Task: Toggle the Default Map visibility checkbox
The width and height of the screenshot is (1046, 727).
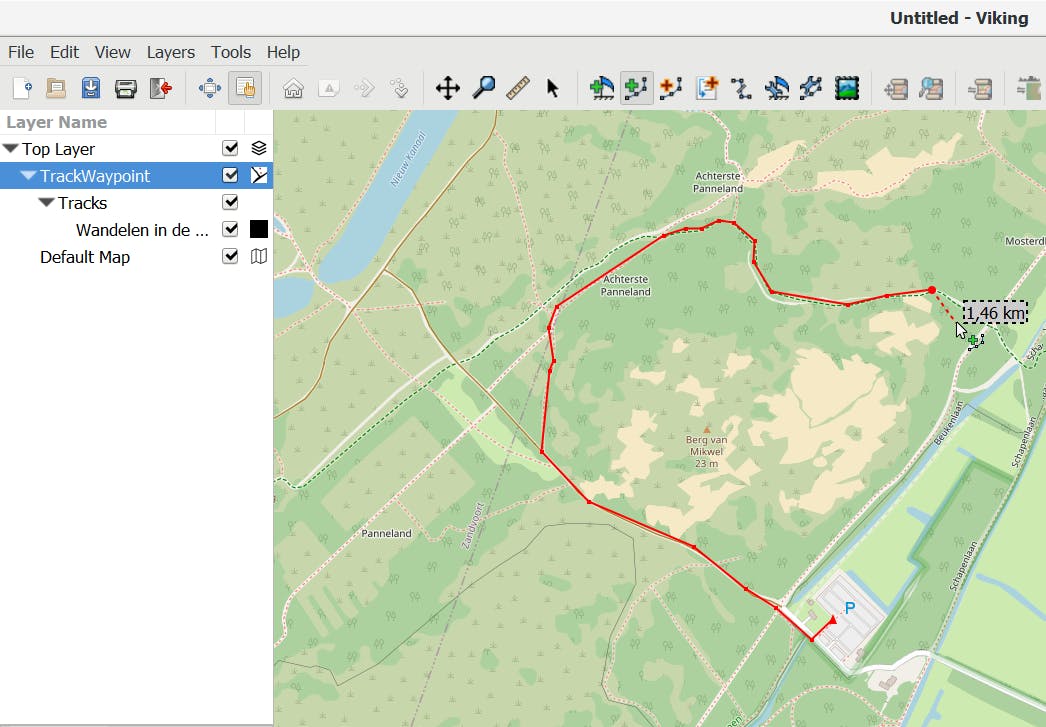Action: (230, 256)
